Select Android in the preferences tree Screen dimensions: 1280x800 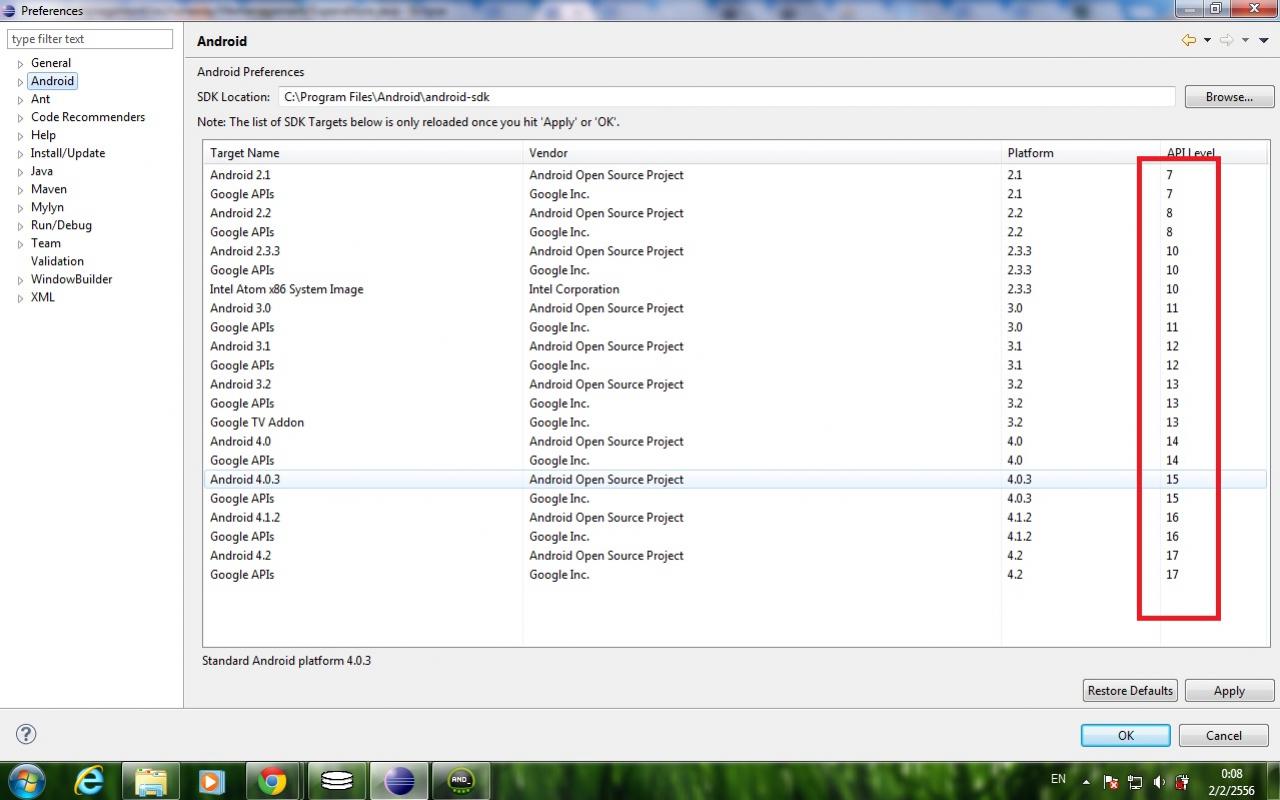52,81
